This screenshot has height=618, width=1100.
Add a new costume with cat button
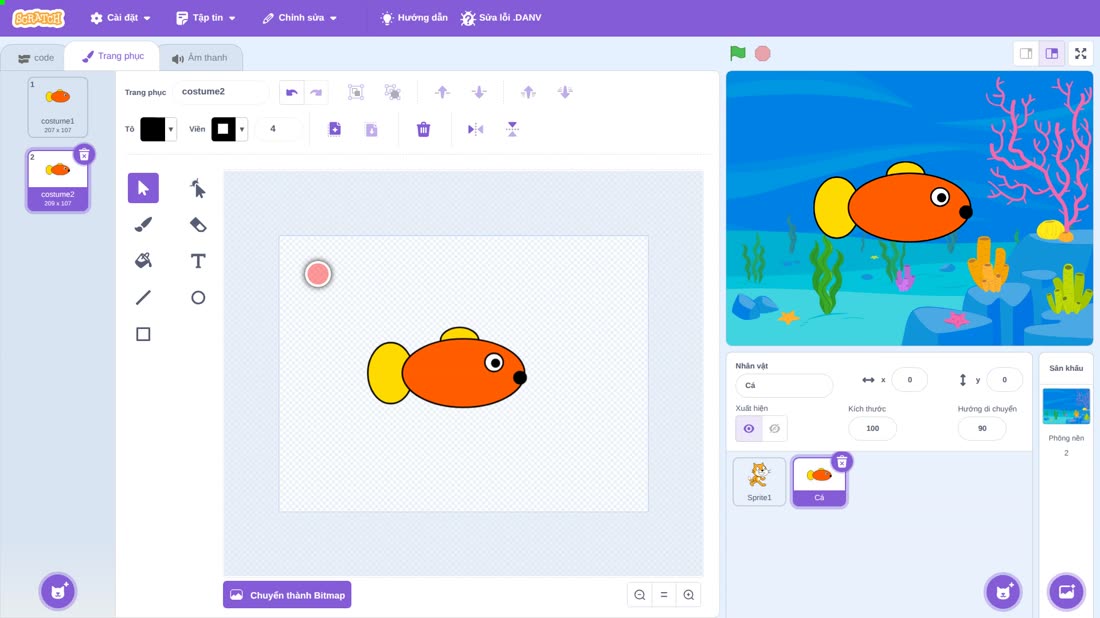[x=58, y=591]
